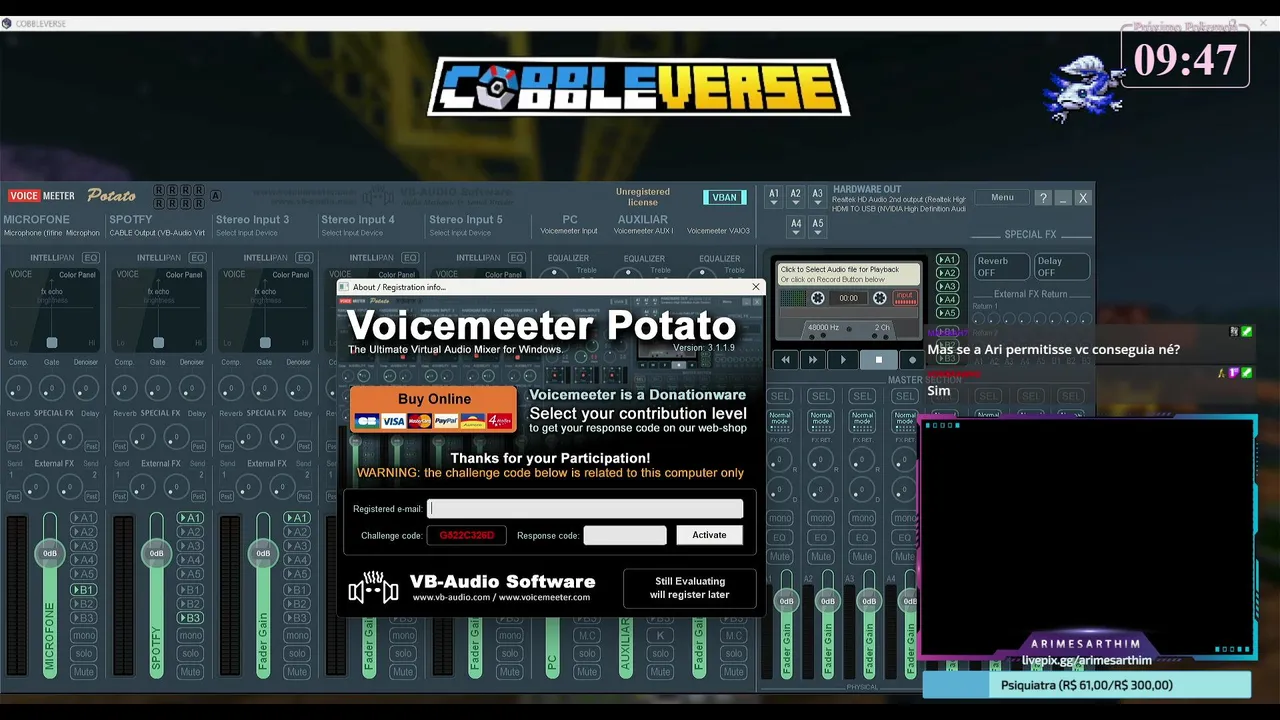Fast-forward the cassette recorder

[x=815, y=359]
